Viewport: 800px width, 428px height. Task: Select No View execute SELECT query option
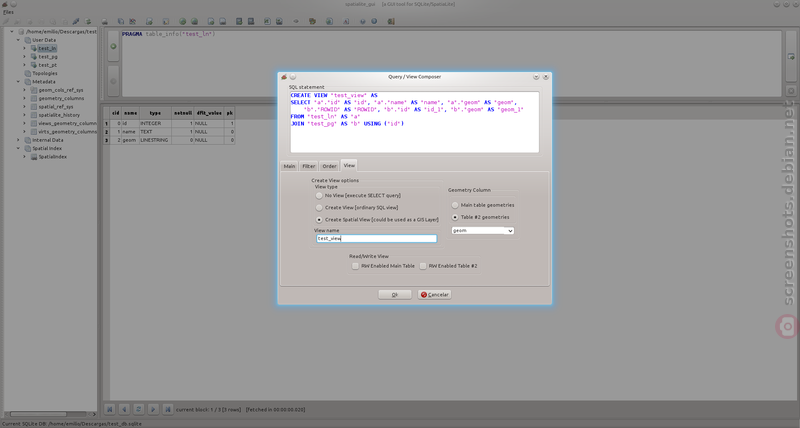319,195
